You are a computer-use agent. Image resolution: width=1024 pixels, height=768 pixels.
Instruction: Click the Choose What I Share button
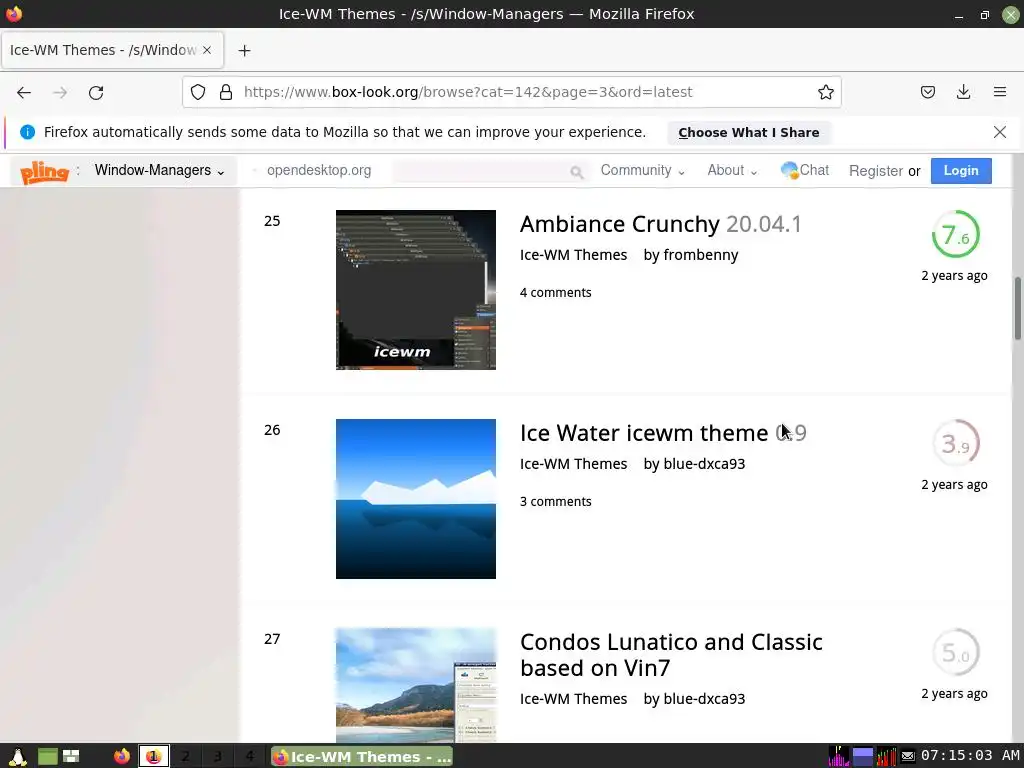point(748,133)
